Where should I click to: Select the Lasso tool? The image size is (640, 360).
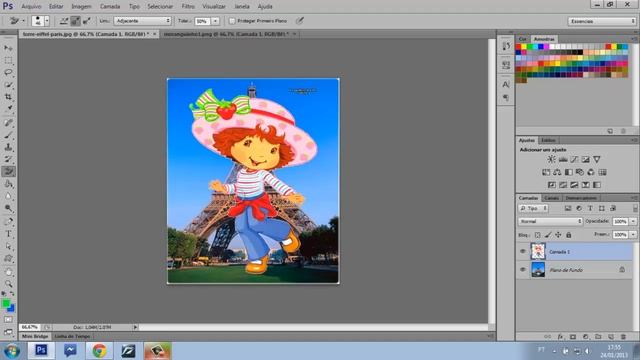pyautogui.click(x=8, y=73)
